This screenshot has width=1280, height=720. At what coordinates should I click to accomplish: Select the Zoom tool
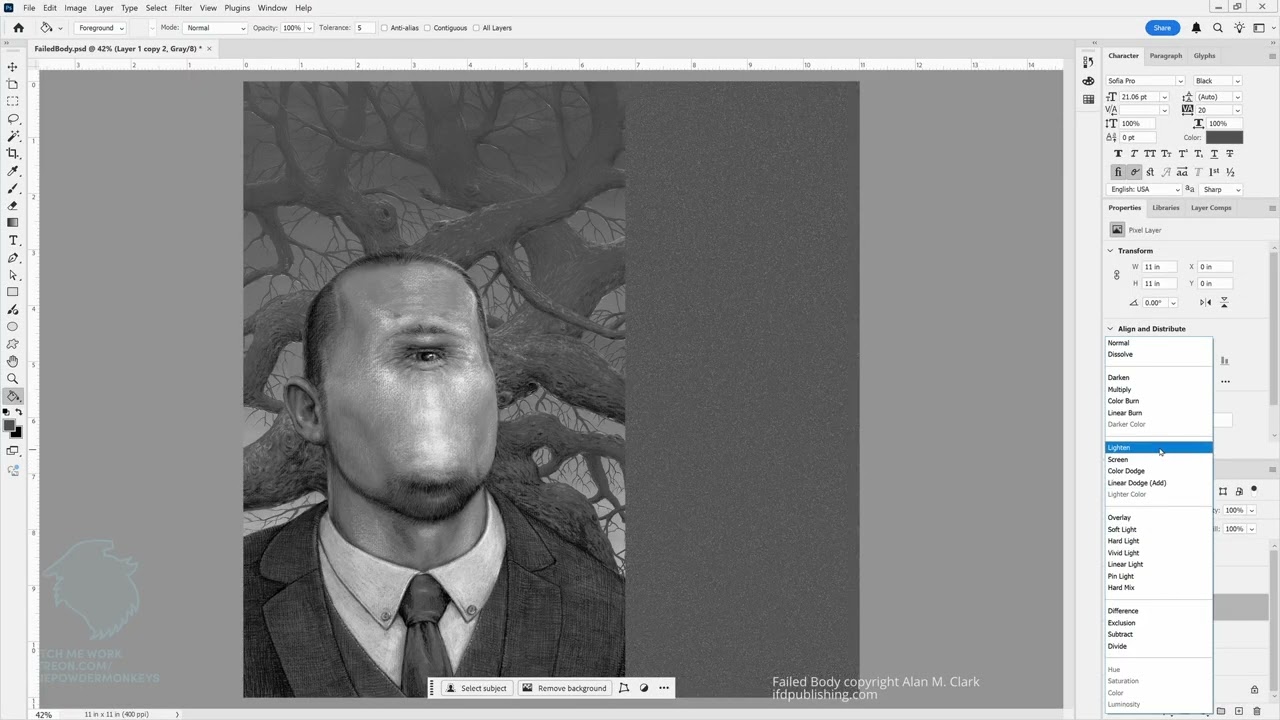[13, 378]
